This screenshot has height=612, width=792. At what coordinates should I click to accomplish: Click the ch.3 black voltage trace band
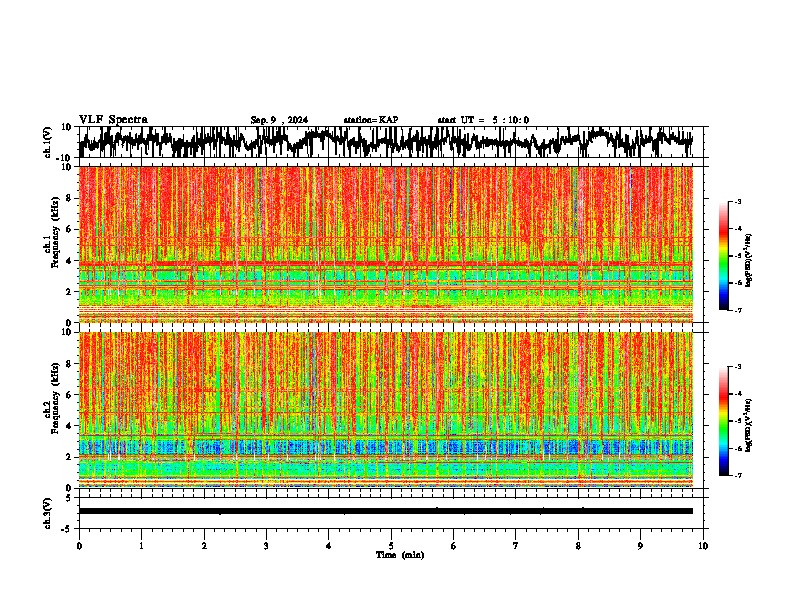point(386,511)
